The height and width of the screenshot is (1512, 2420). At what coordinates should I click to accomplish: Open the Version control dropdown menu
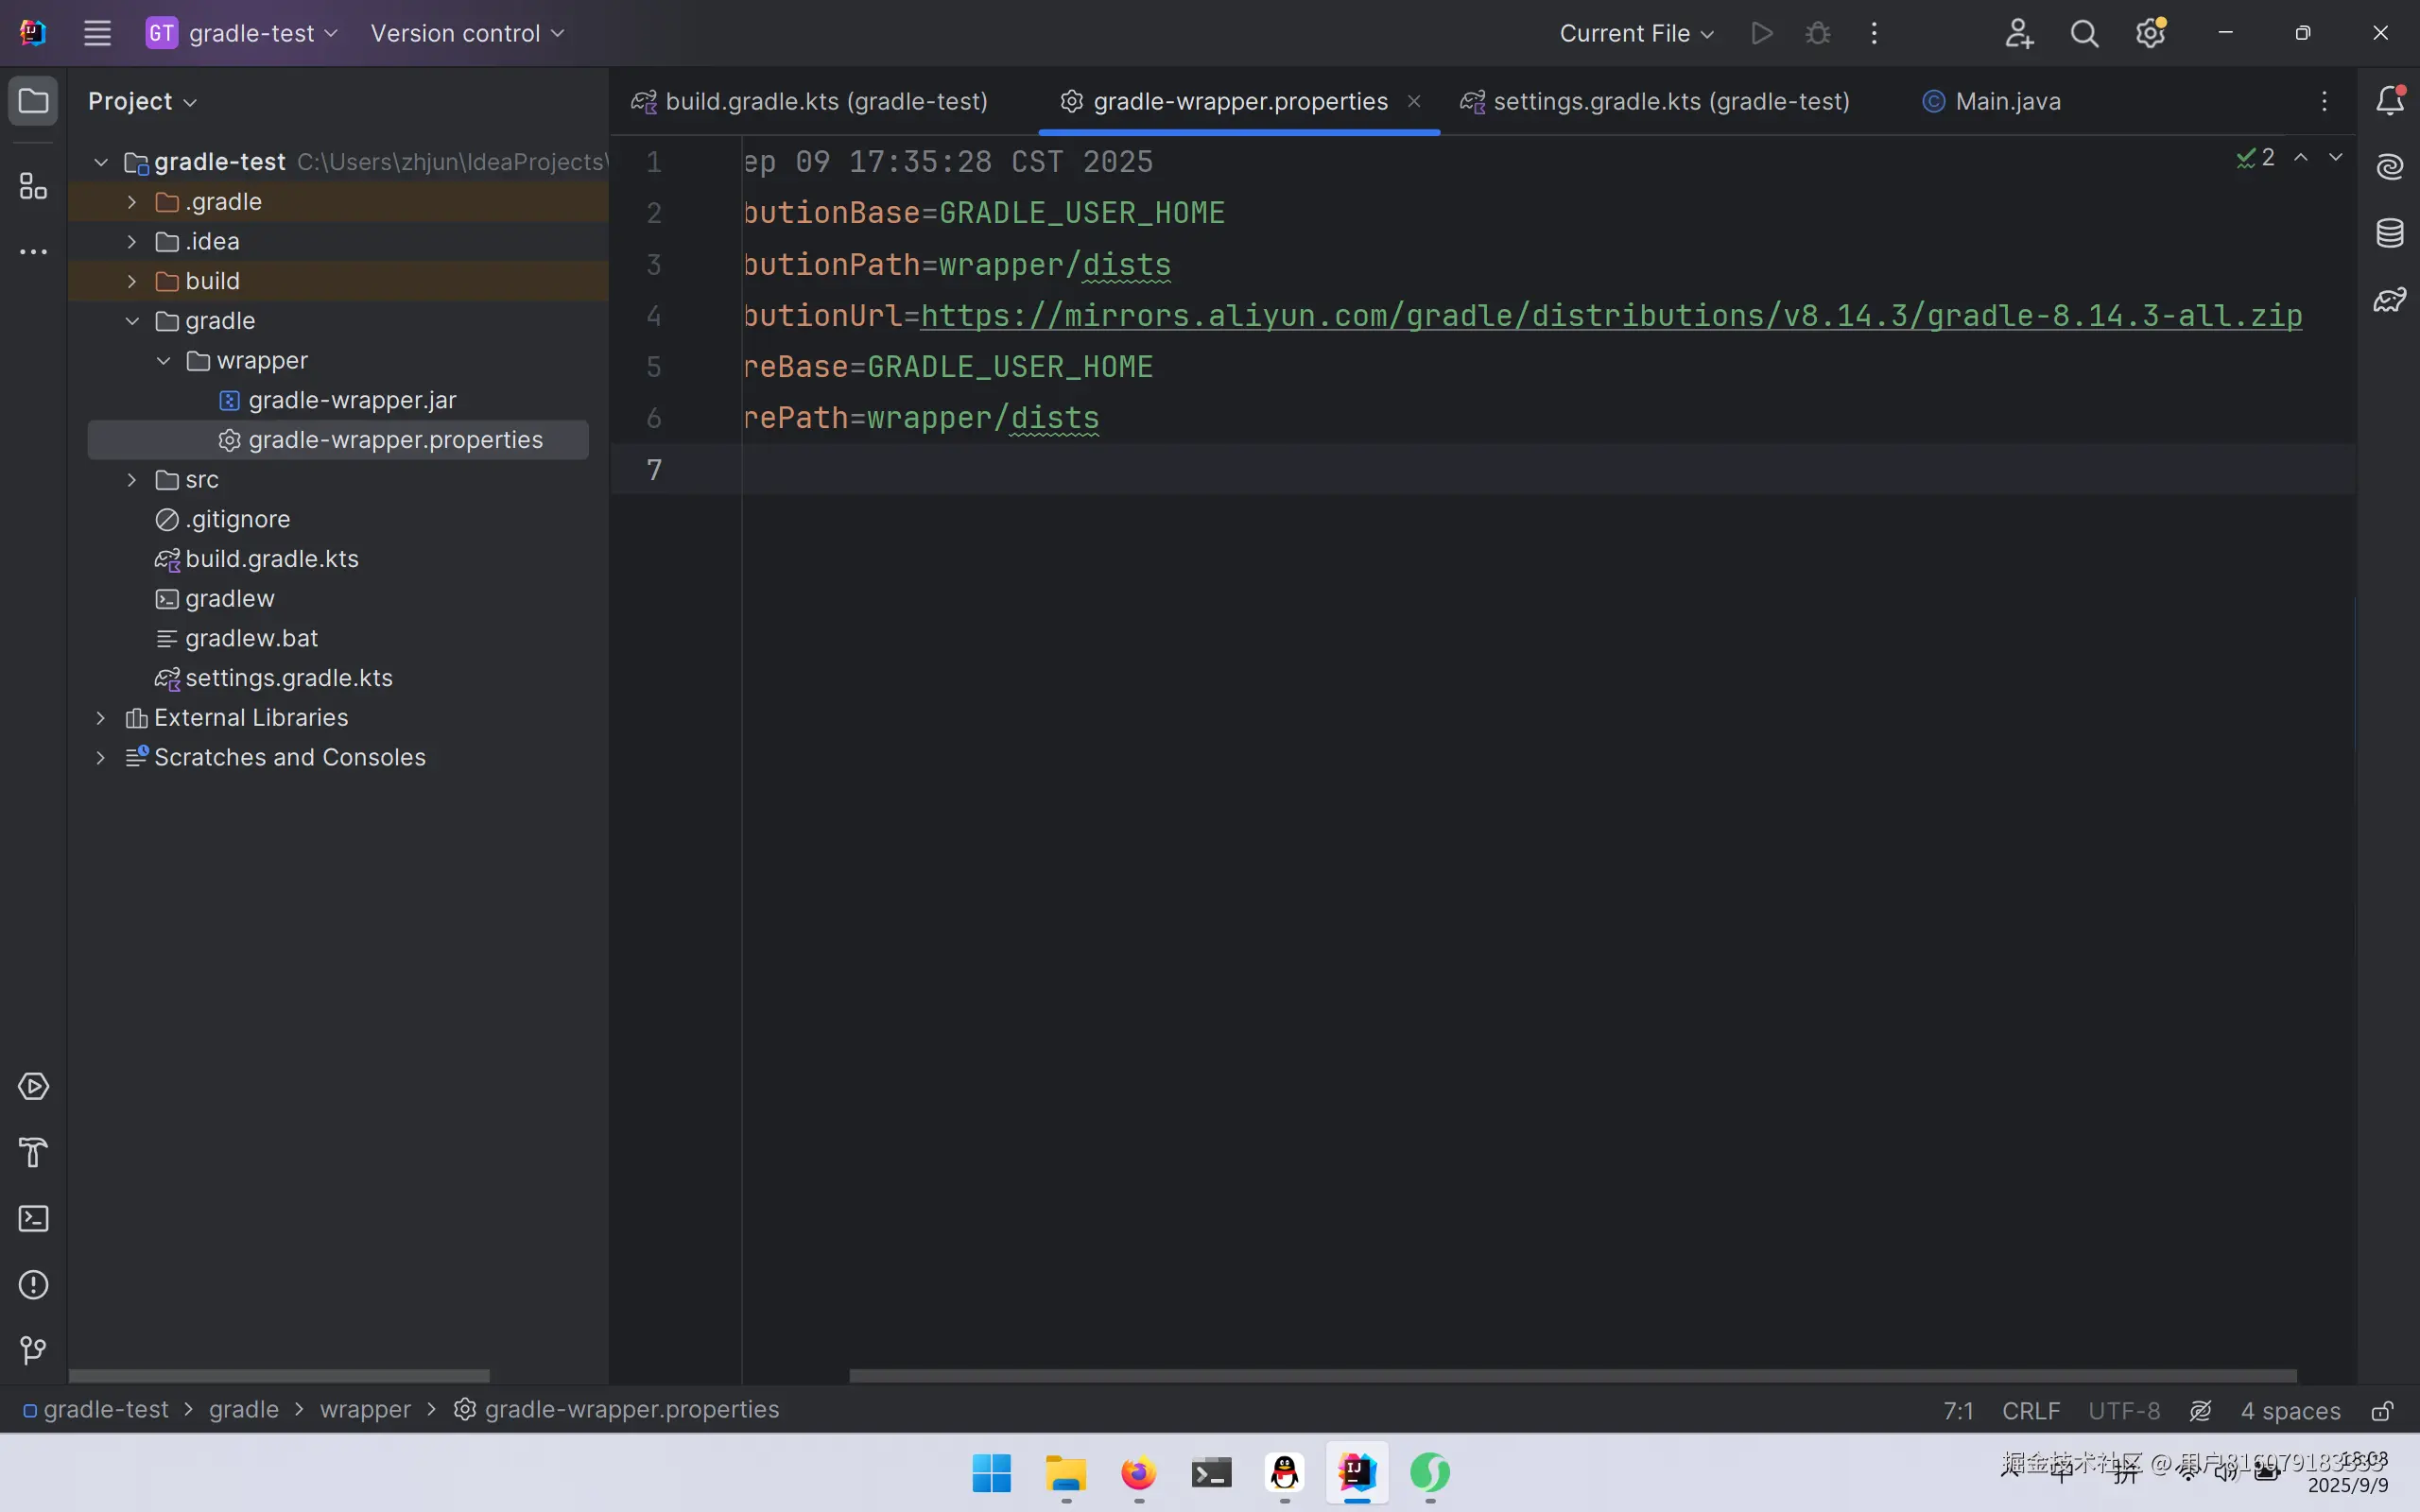(x=467, y=33)
